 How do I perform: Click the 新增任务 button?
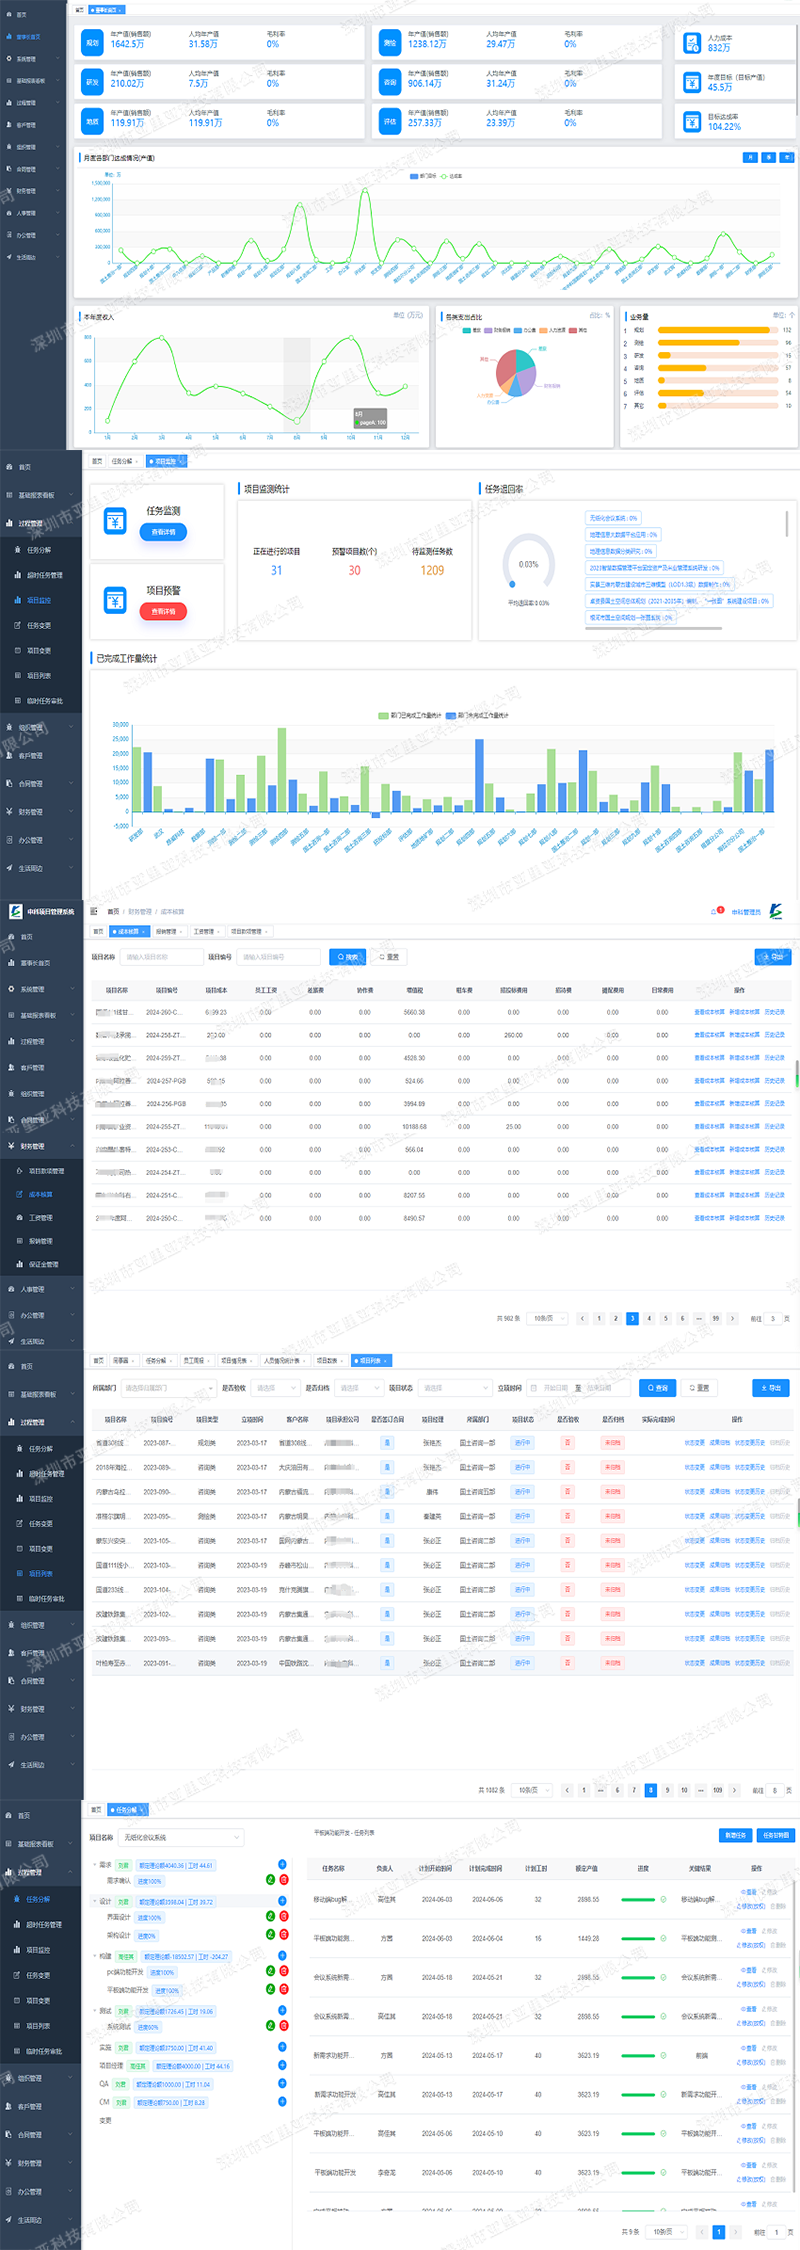[x=735, y=1835]
